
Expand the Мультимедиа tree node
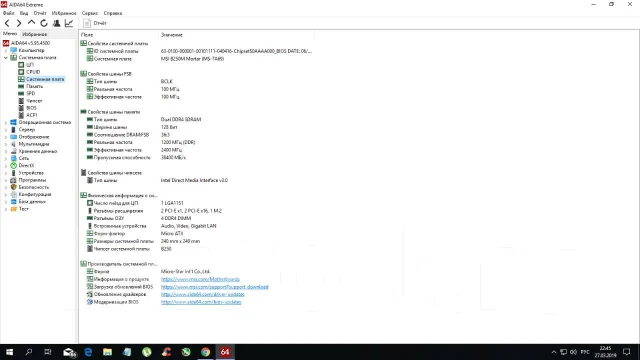(x=6, y=144)
